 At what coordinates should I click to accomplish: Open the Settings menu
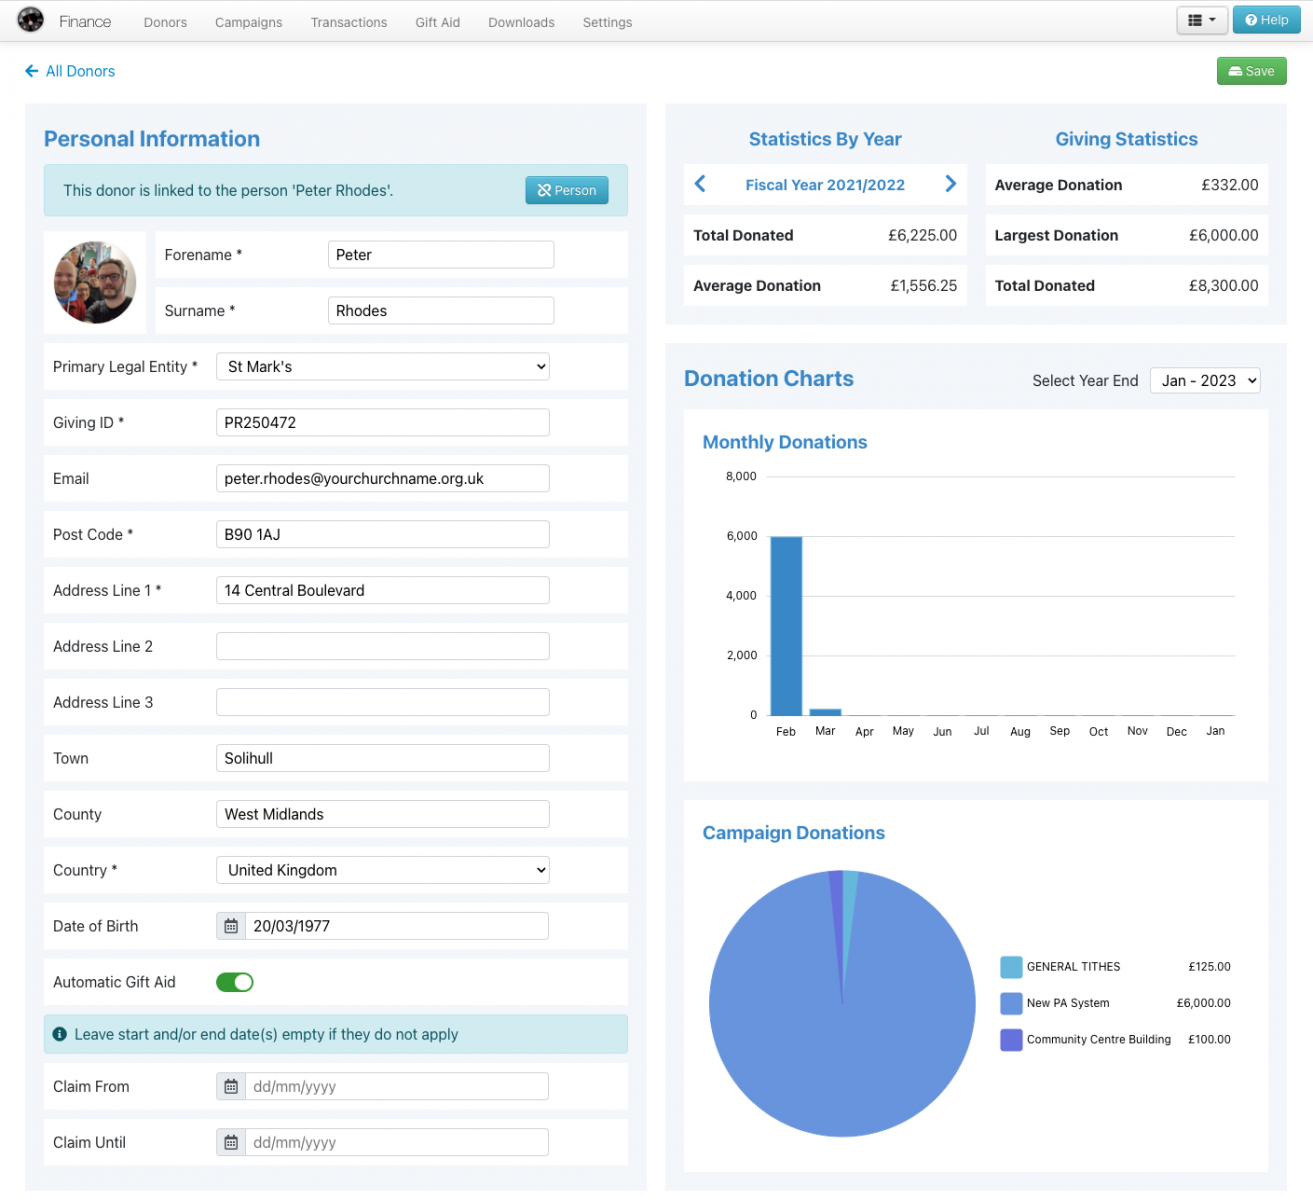coord(607,22)
